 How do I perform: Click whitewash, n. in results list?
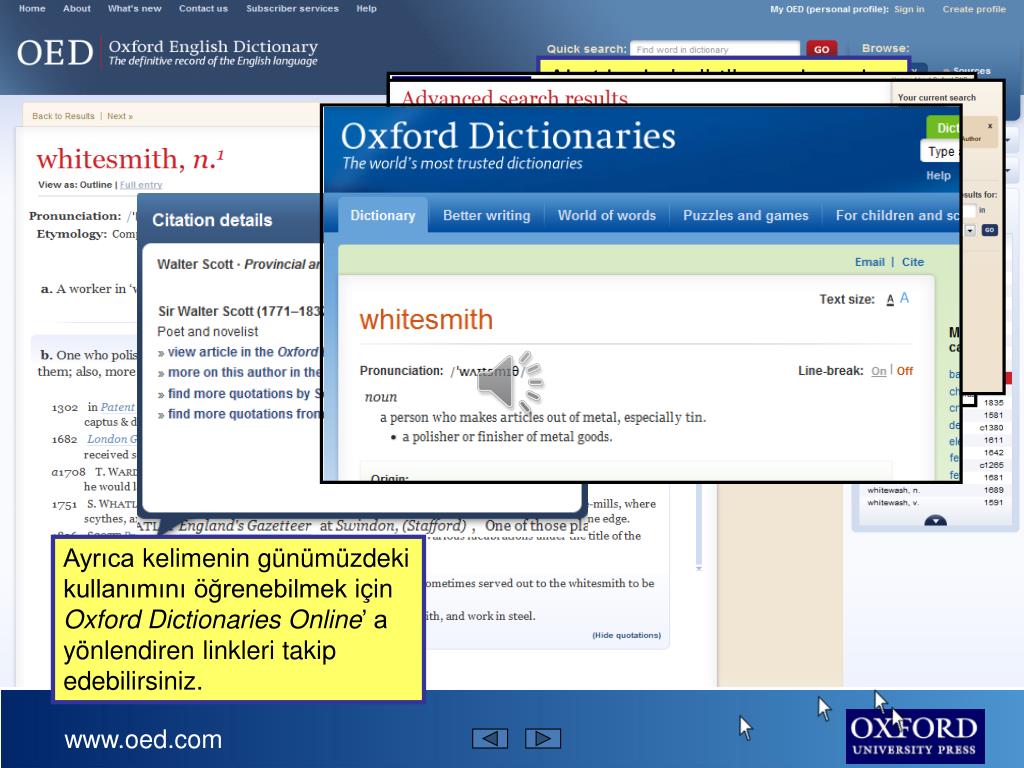[893, 490]
